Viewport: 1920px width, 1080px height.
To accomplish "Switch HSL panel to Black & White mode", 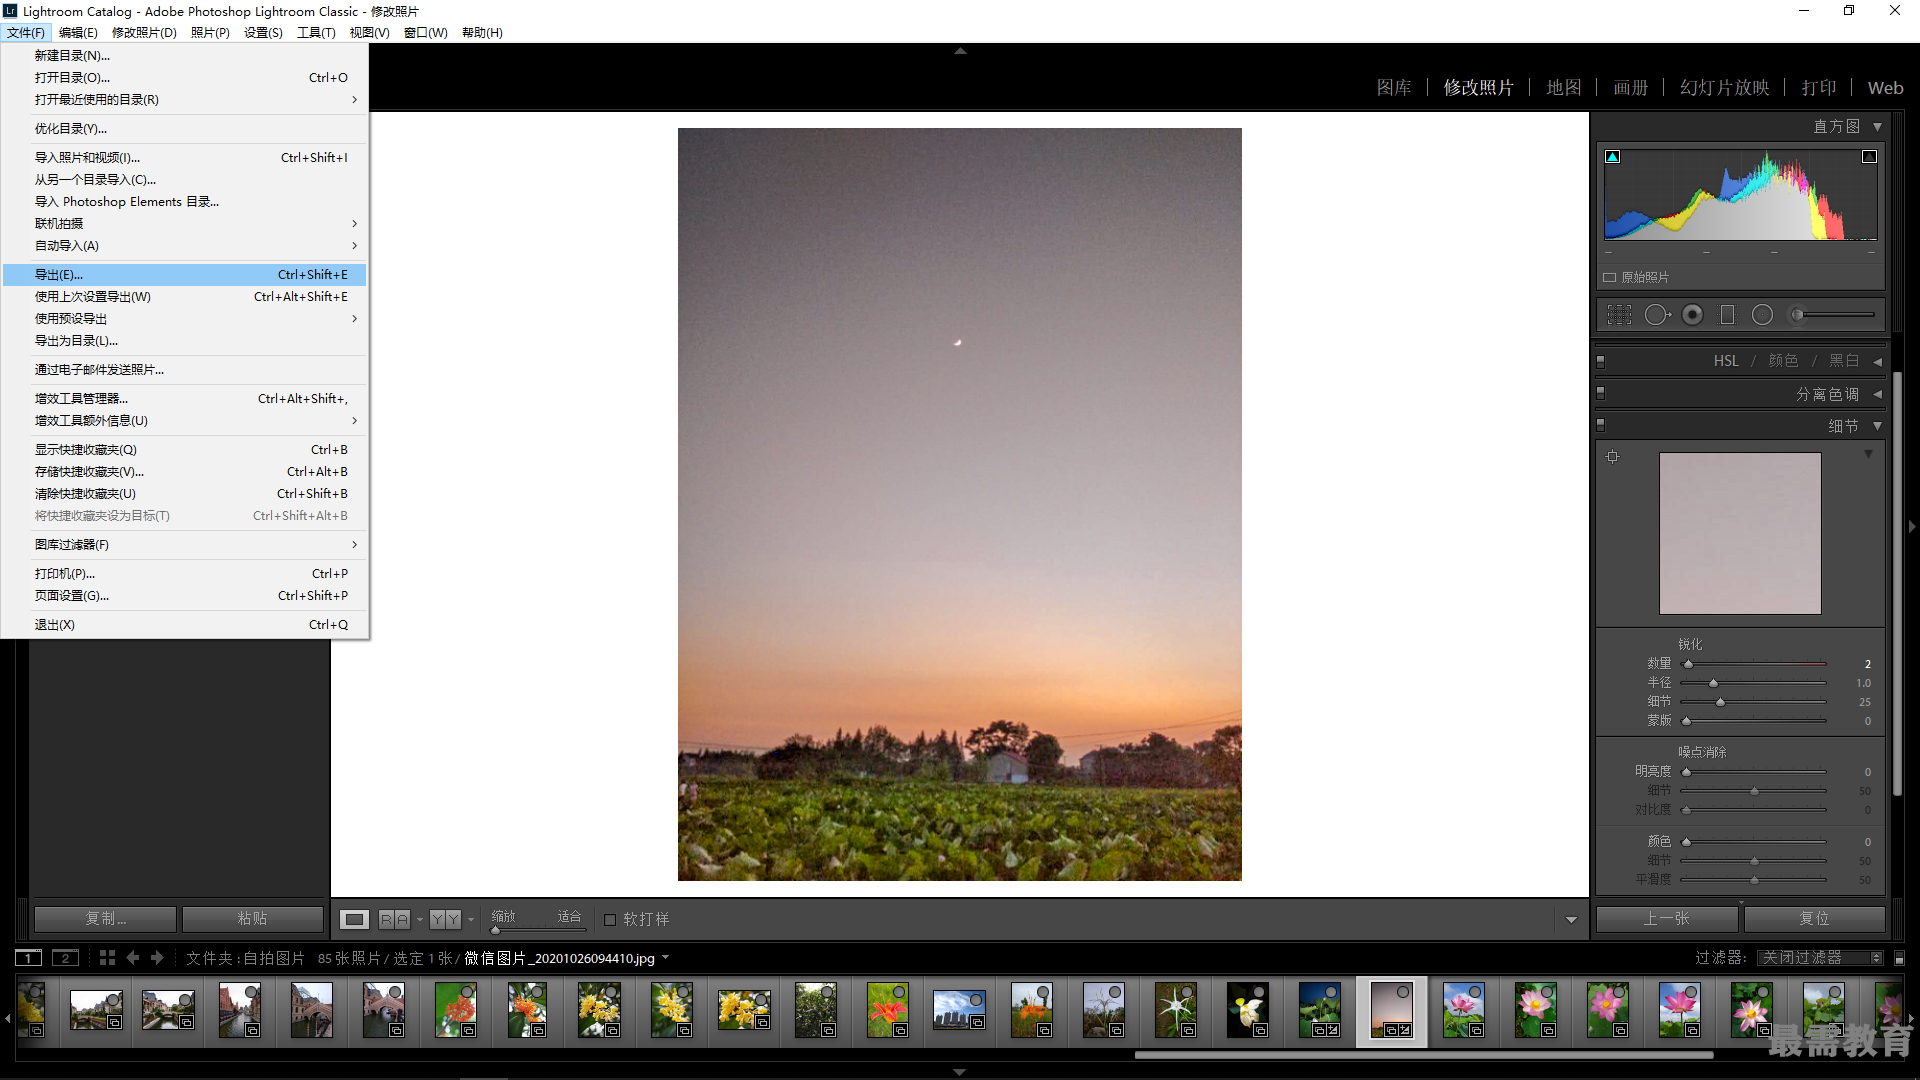I will 1844,361.
